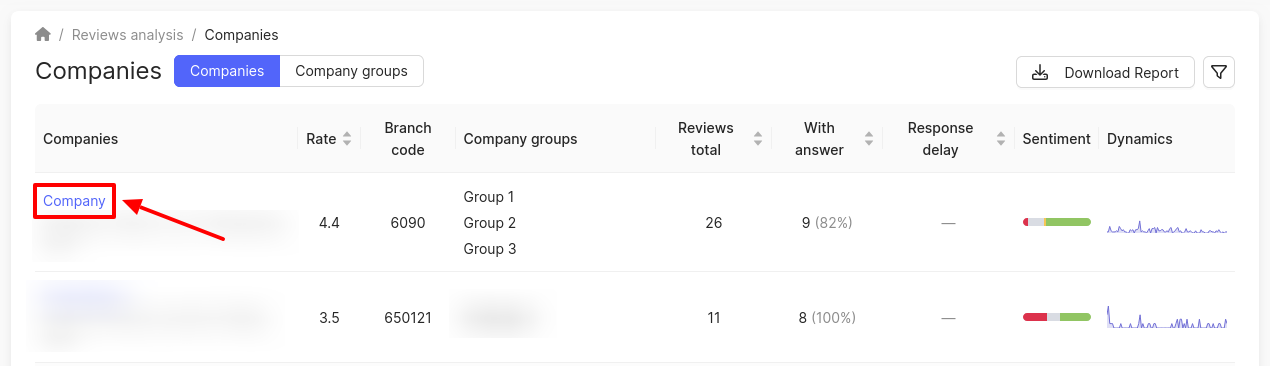The height and width of the screenshot is (366, 1270).
Task: Click Group 1 in company groups
Action: click(489, 197)
